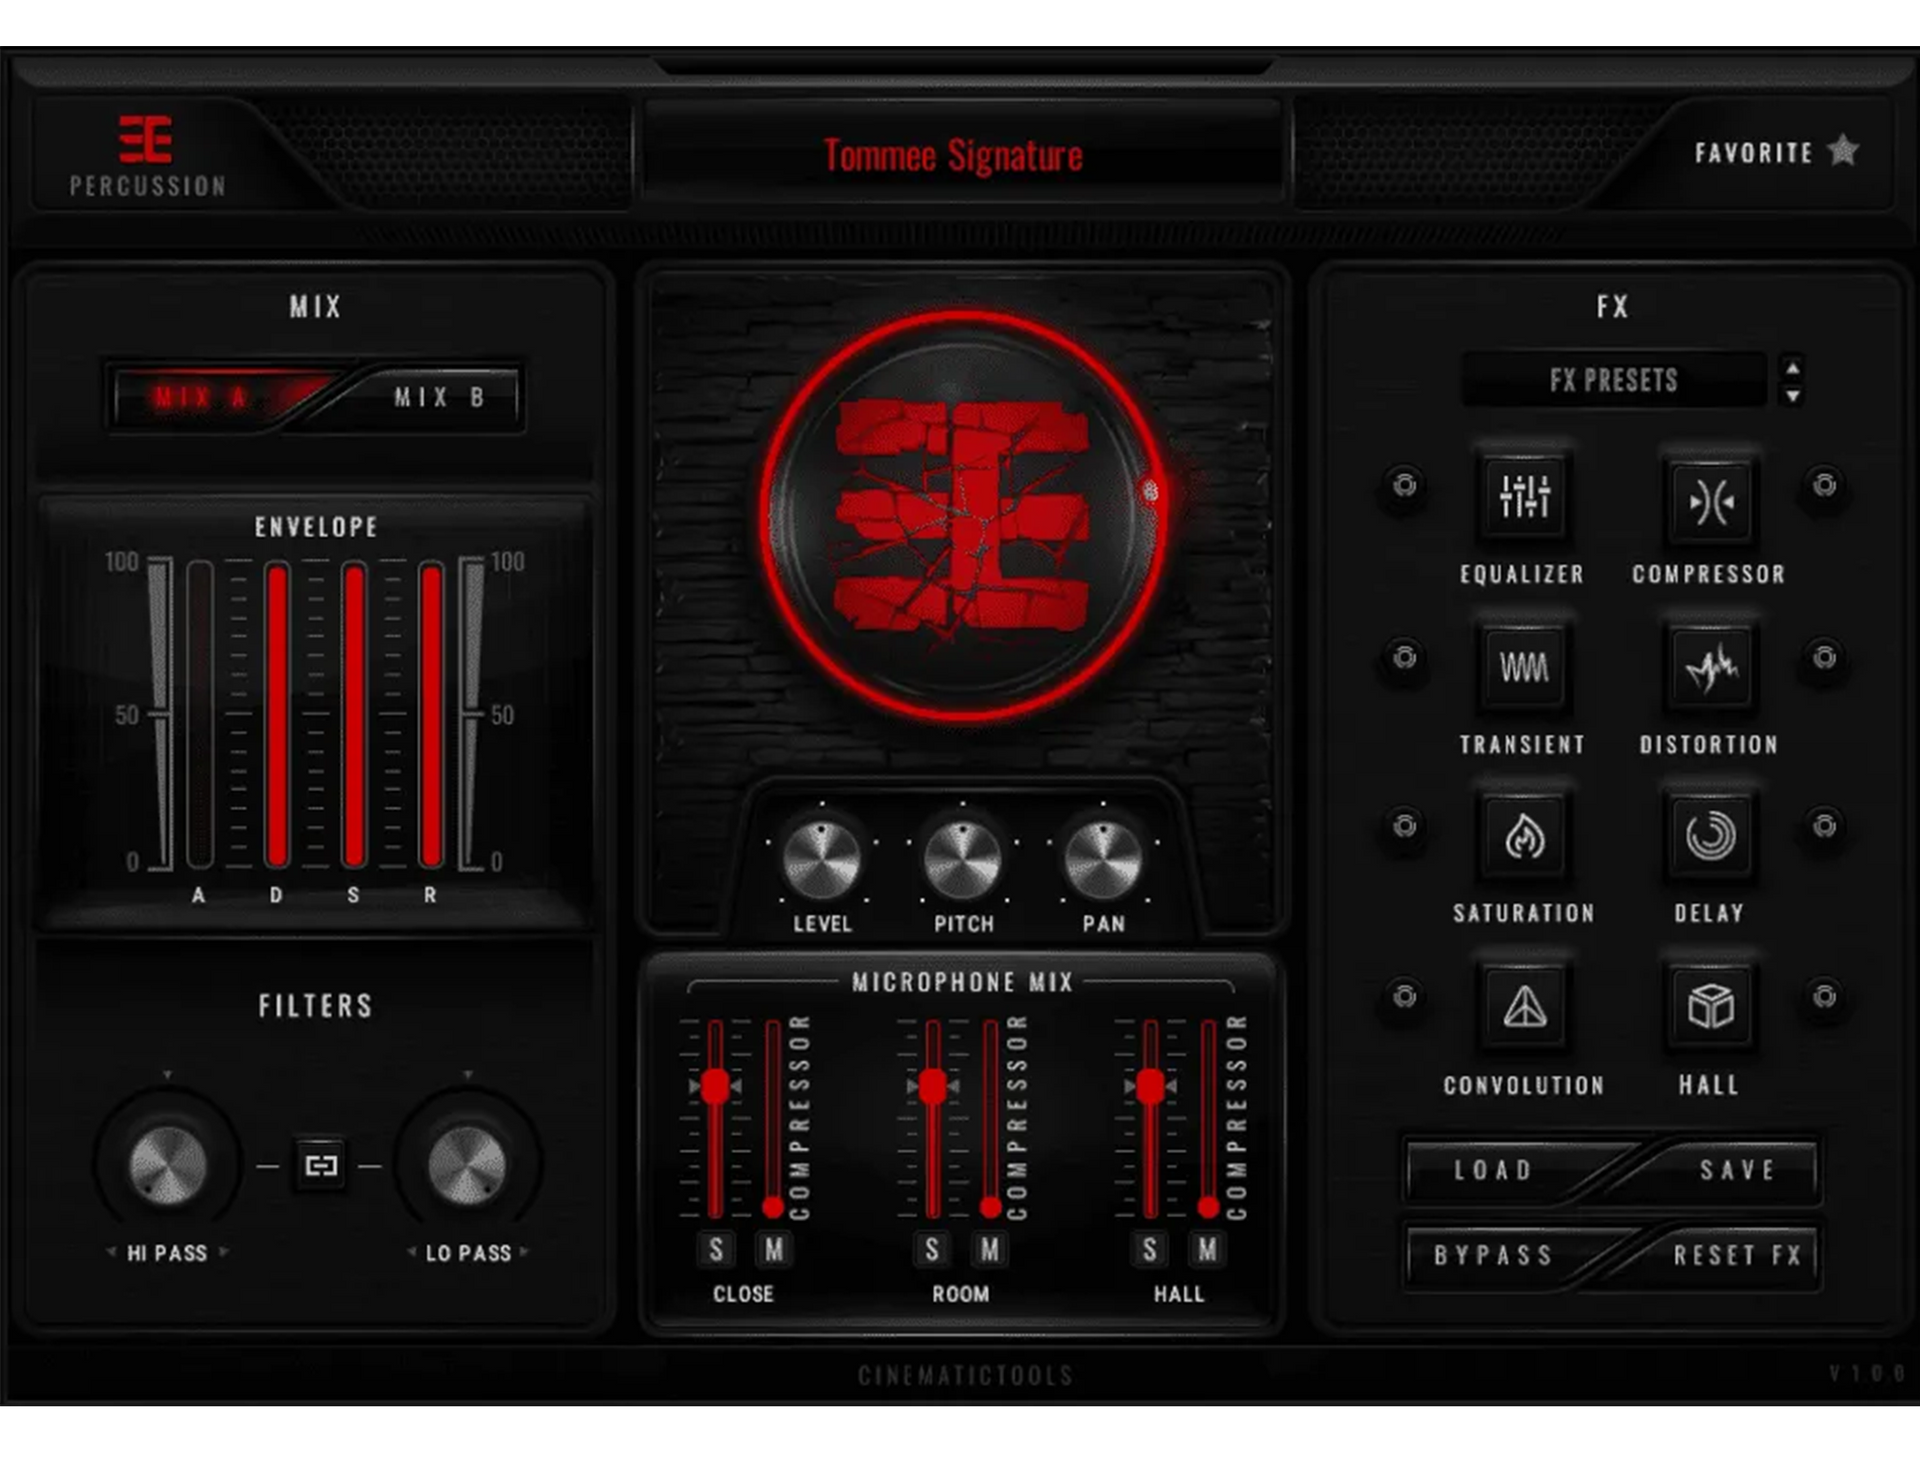The height and width of the screenshot is (1484, 1920).
Task: Click the CinematicTools footer text
Action: [x=965, y=1375]
